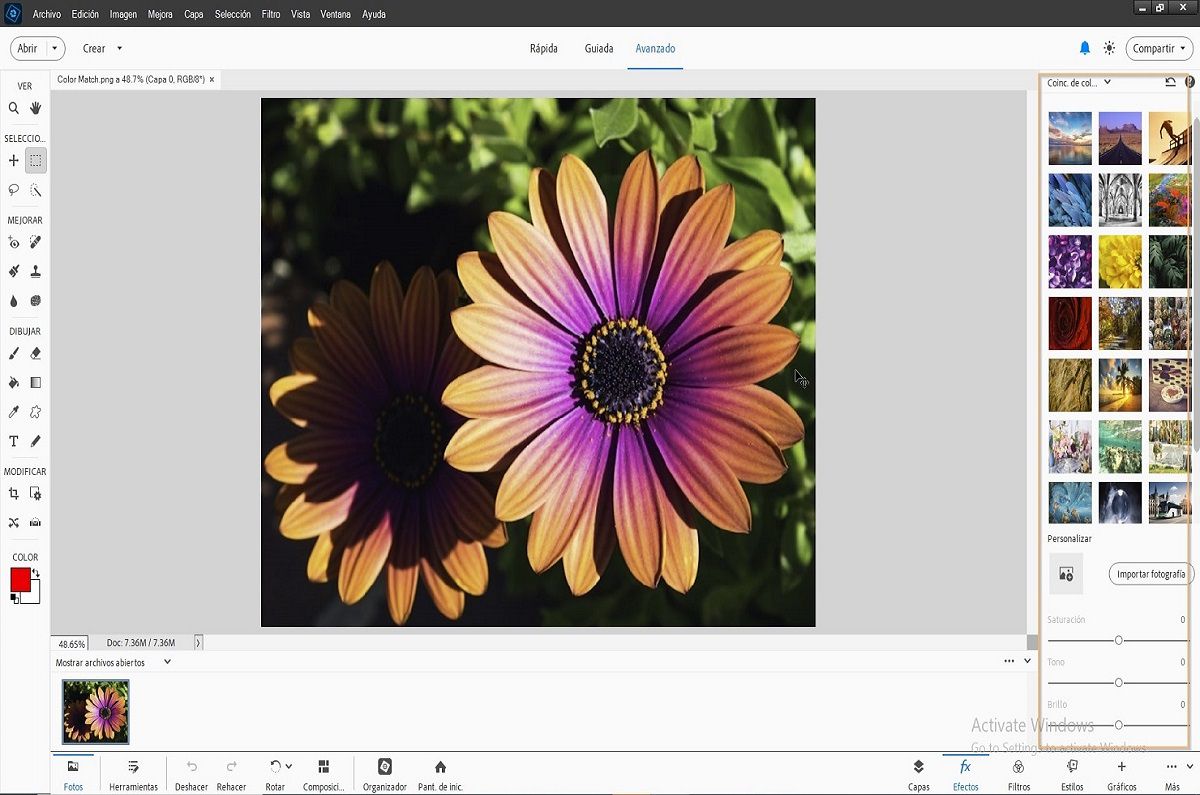Select the Type text tool
Viewport: 1200px width, 795px height.
[14, 441]
